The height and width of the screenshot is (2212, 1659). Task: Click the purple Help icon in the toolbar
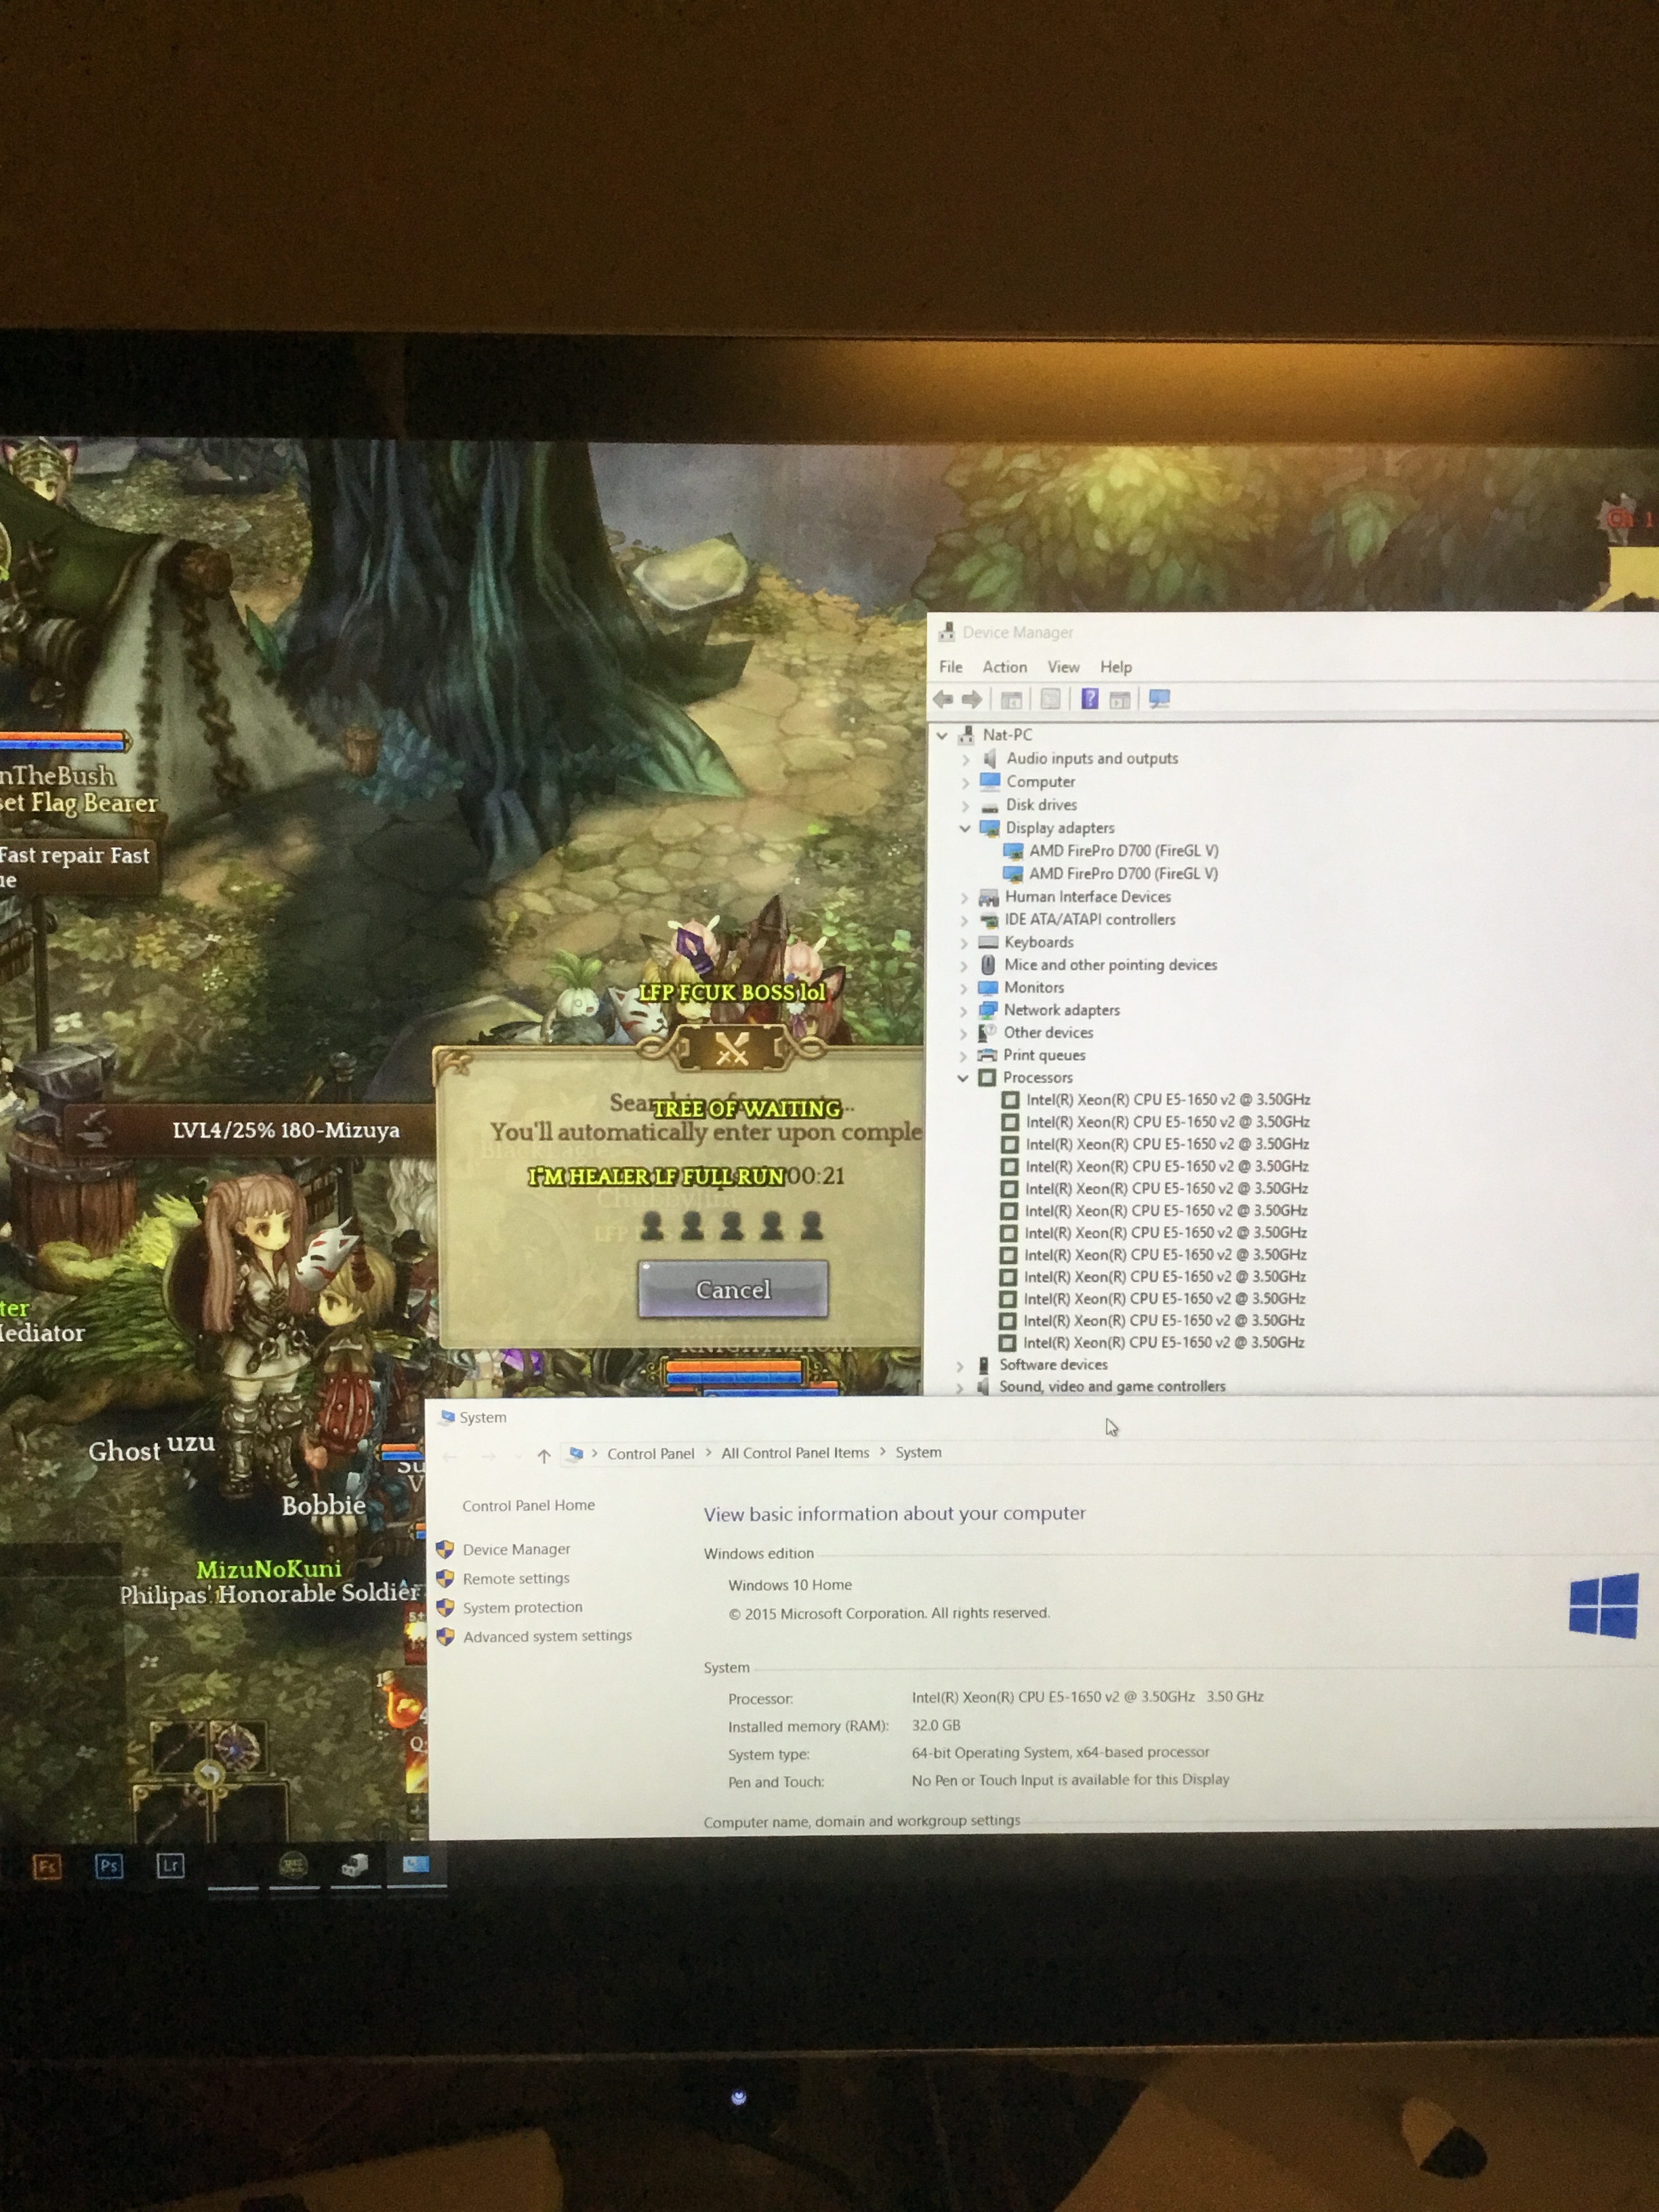tap(1090, 699)
